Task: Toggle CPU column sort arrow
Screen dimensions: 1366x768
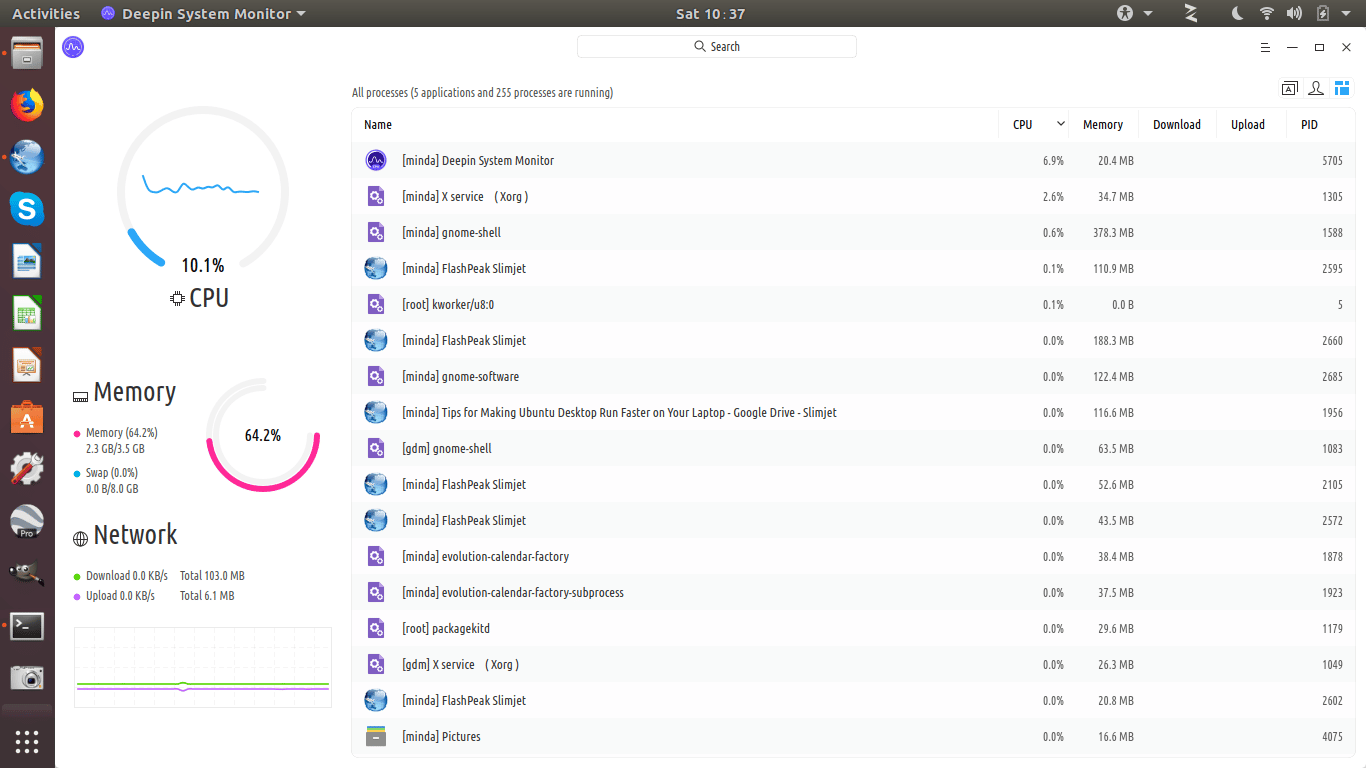Action: [x=1061, y=124]
